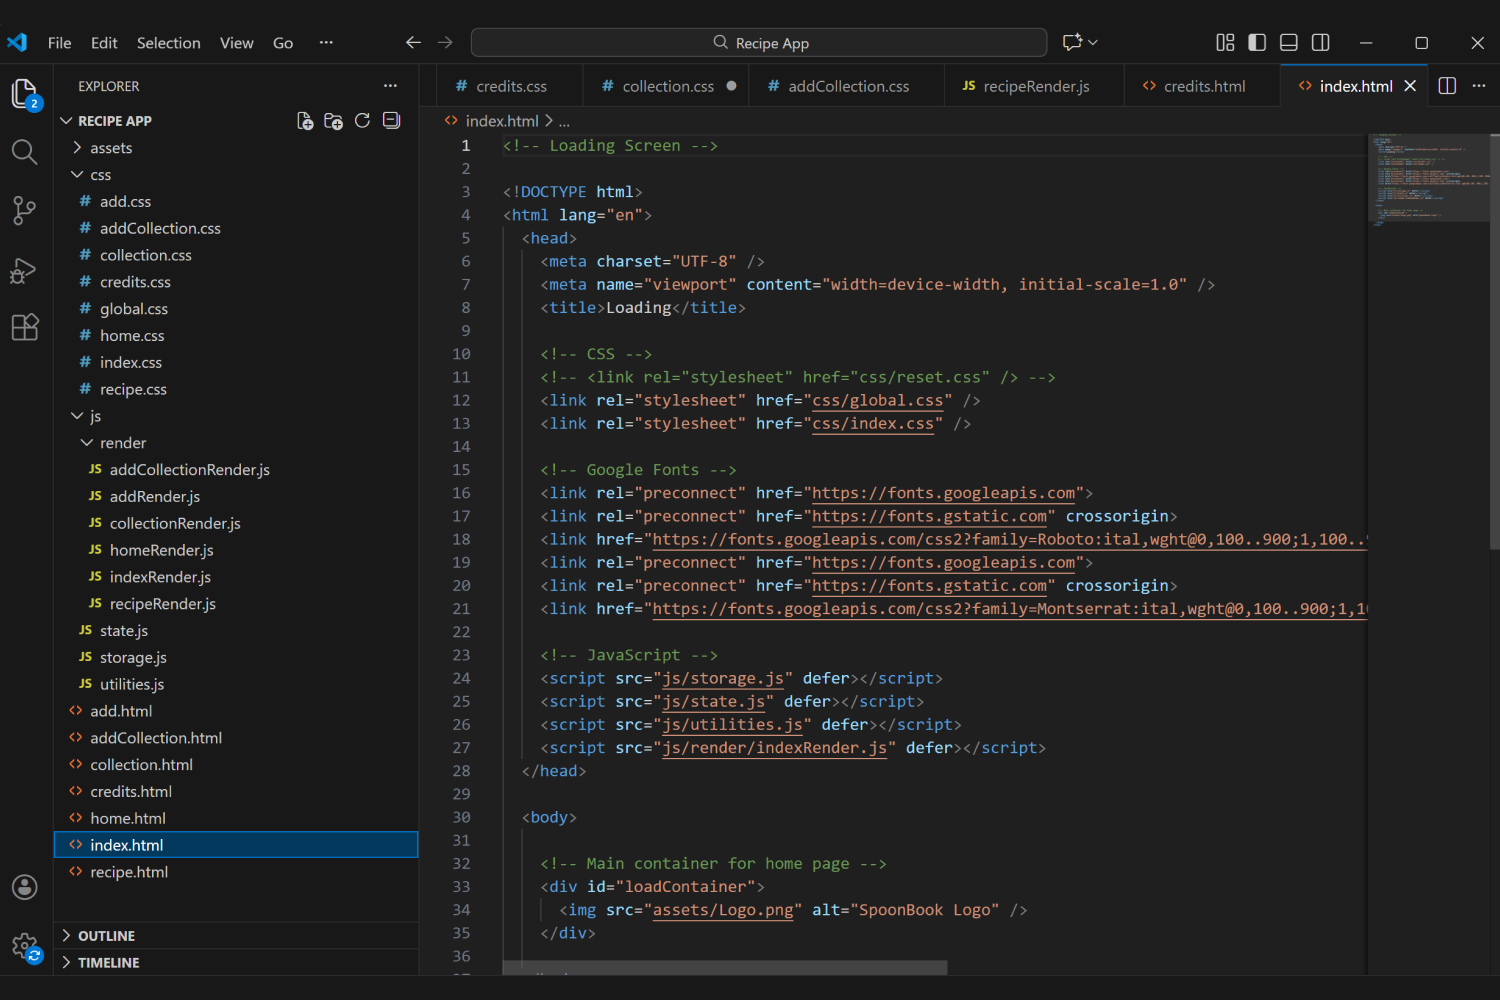Split the editor to the right
Screen dimensions: 1500x1000
tap(1447, 86)
